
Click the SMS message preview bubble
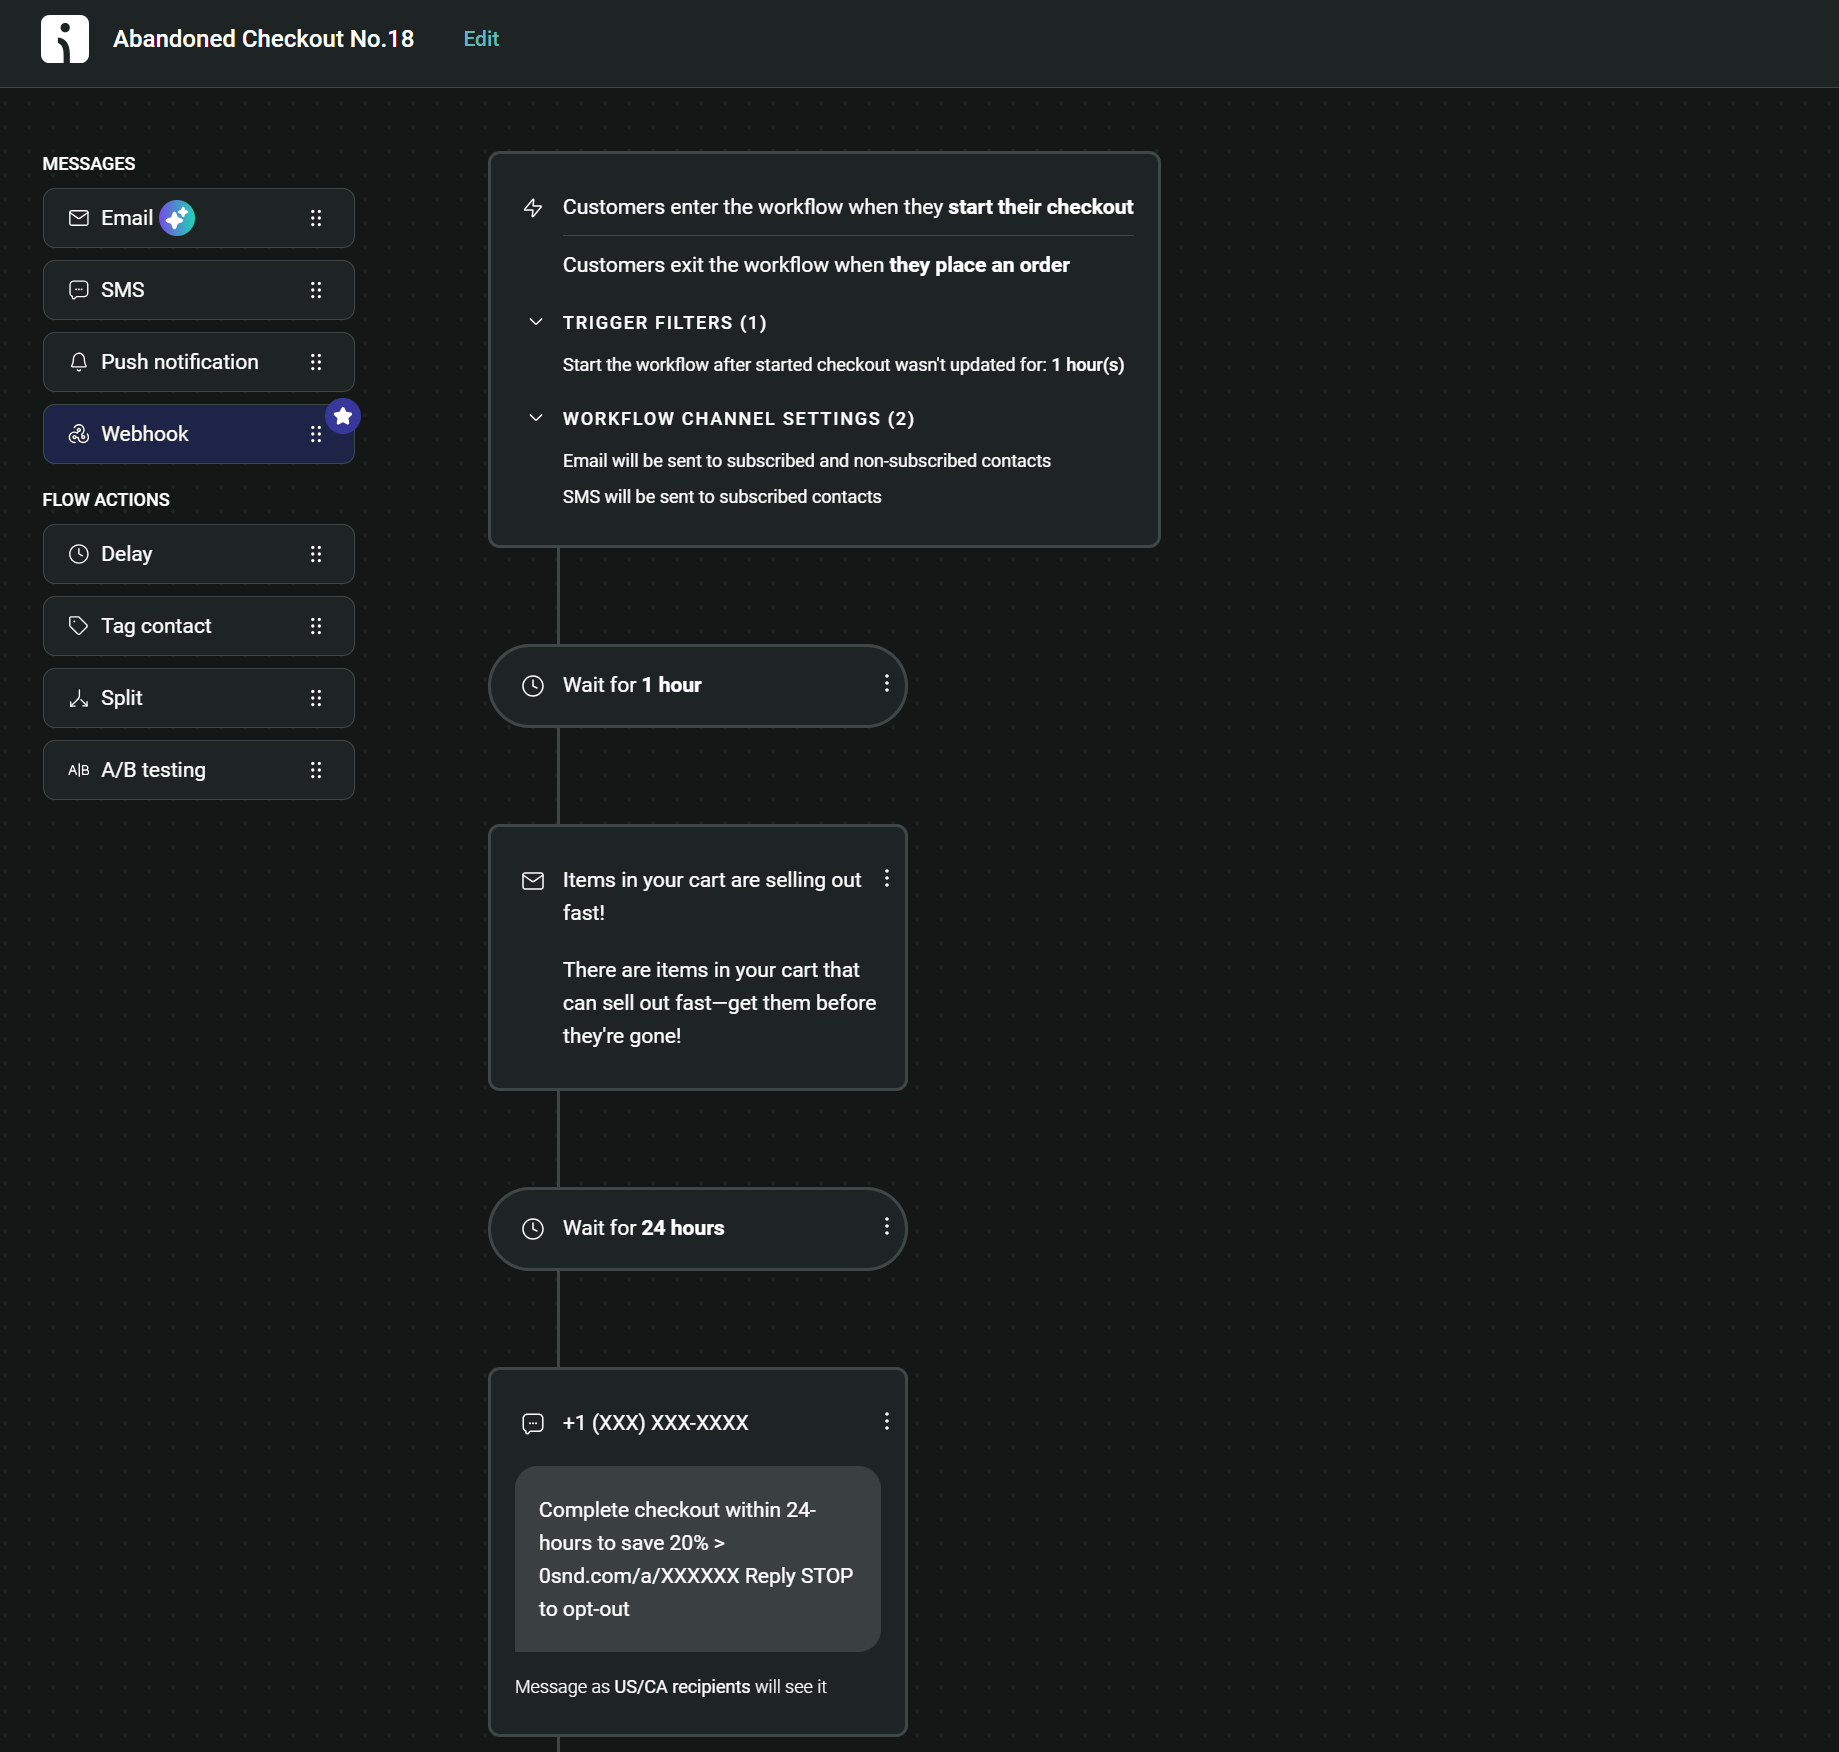(x=697, y=1559)
